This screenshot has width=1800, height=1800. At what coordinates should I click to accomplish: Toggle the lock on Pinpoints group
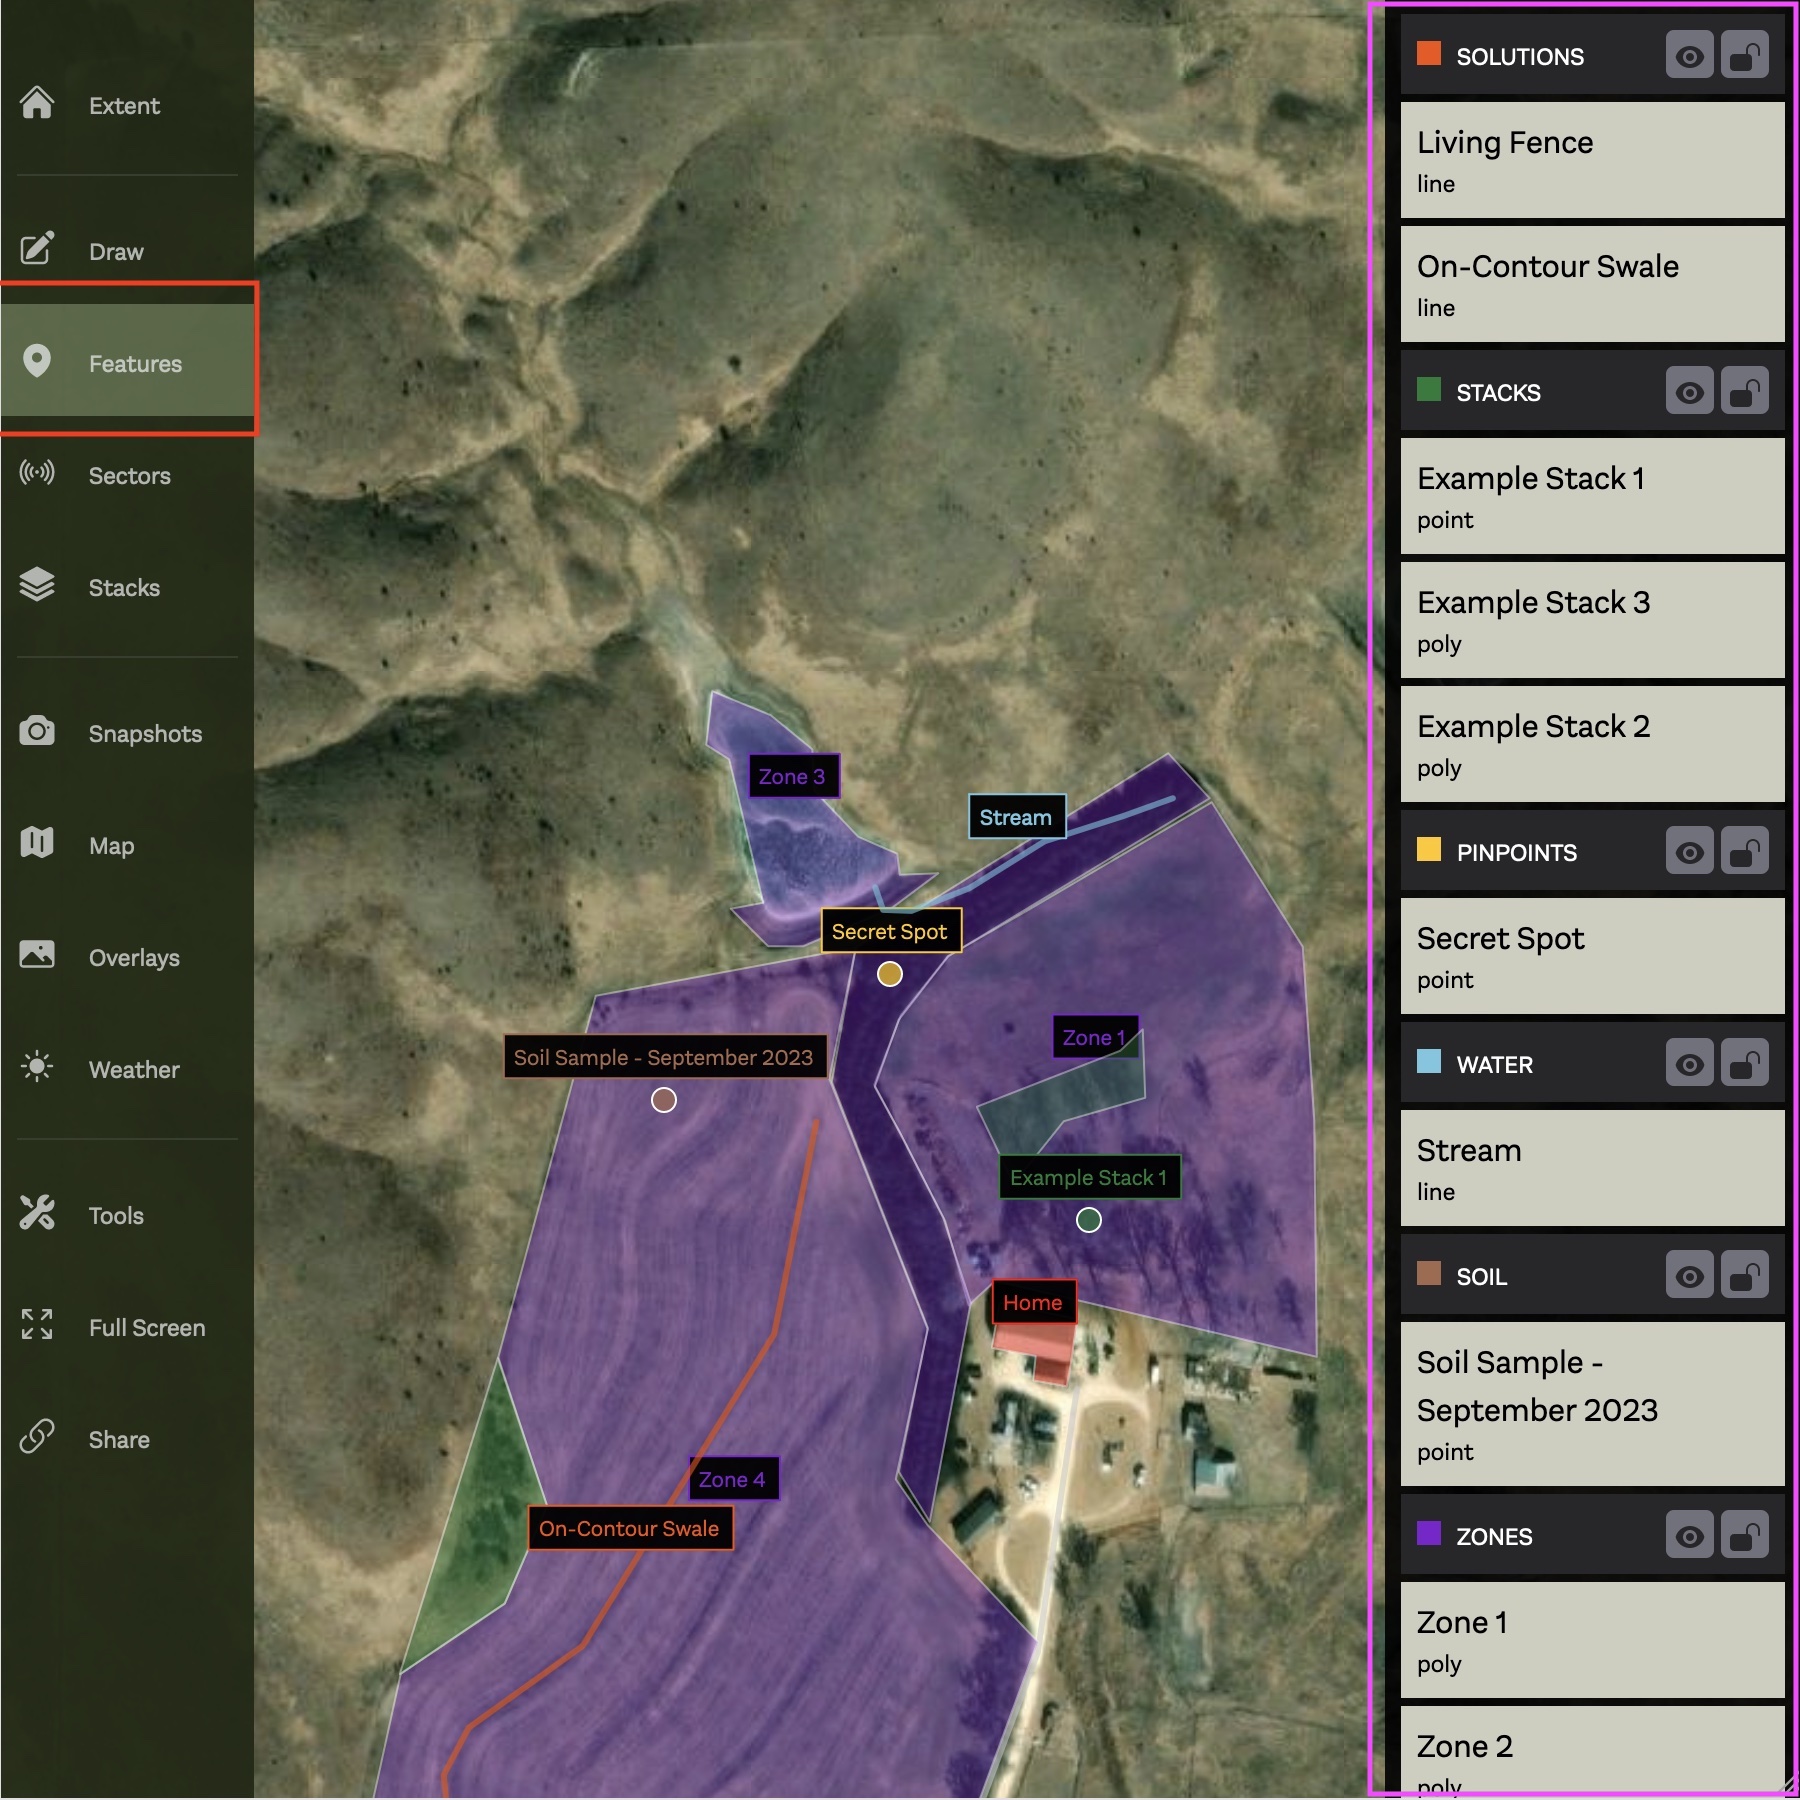coord(1745,852)
